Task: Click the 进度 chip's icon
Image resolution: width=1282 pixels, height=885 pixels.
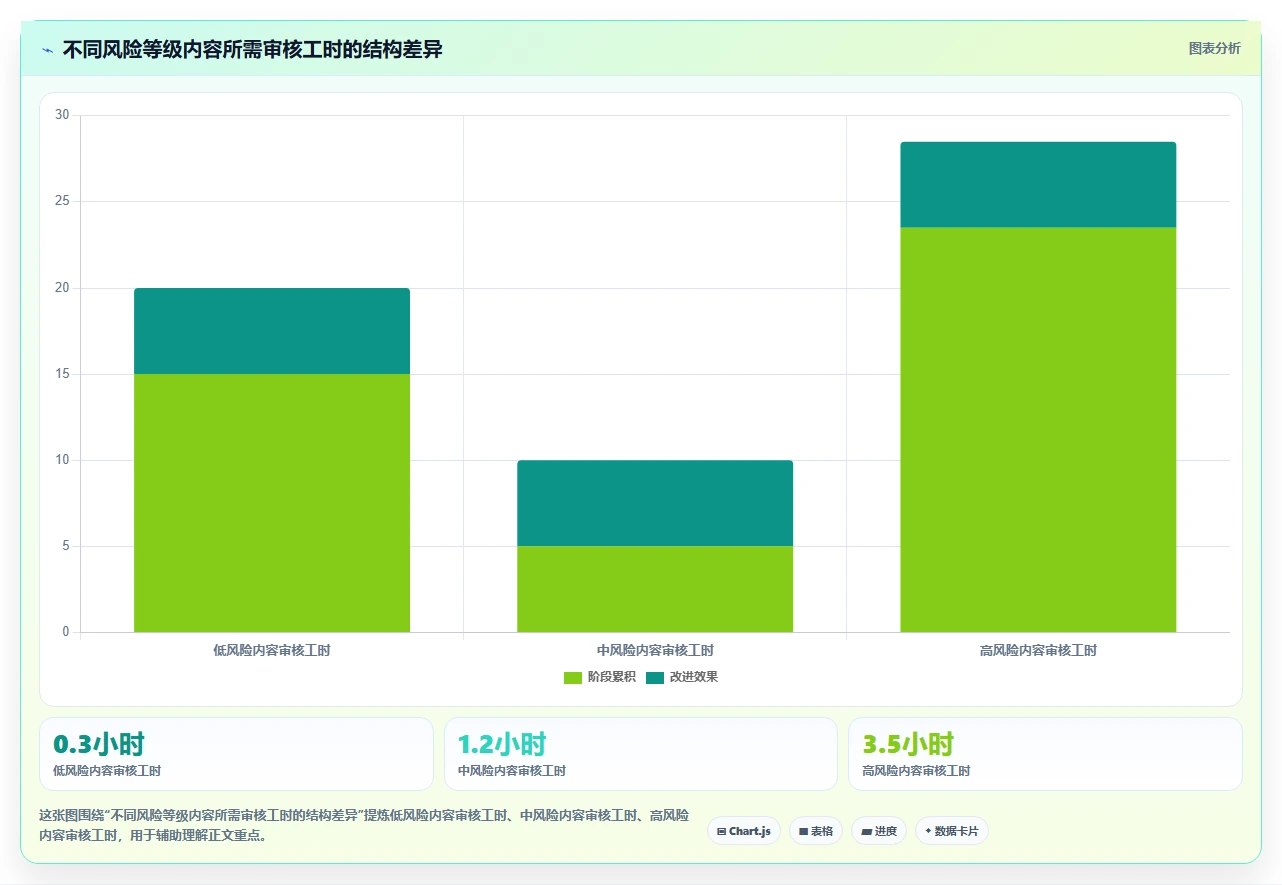Action: click(866, 832)
